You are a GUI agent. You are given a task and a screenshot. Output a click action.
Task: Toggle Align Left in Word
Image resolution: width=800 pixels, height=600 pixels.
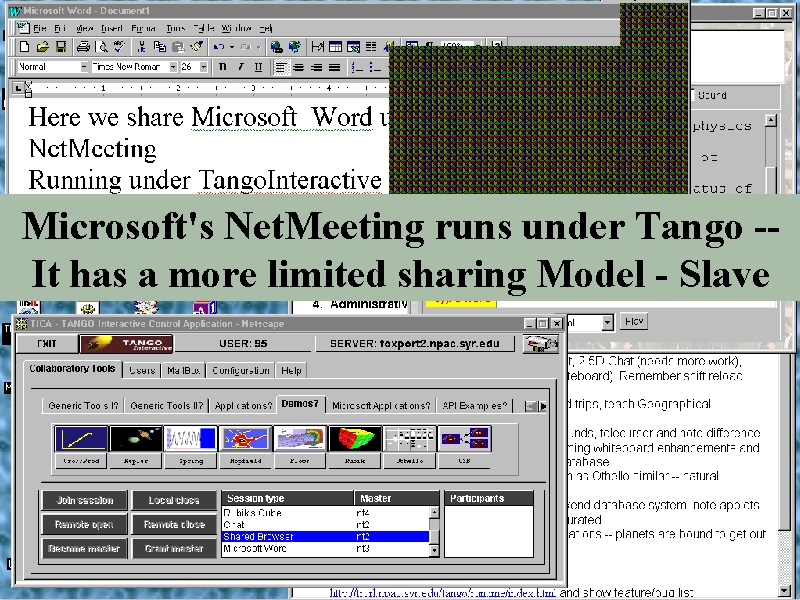click(280, 67)
